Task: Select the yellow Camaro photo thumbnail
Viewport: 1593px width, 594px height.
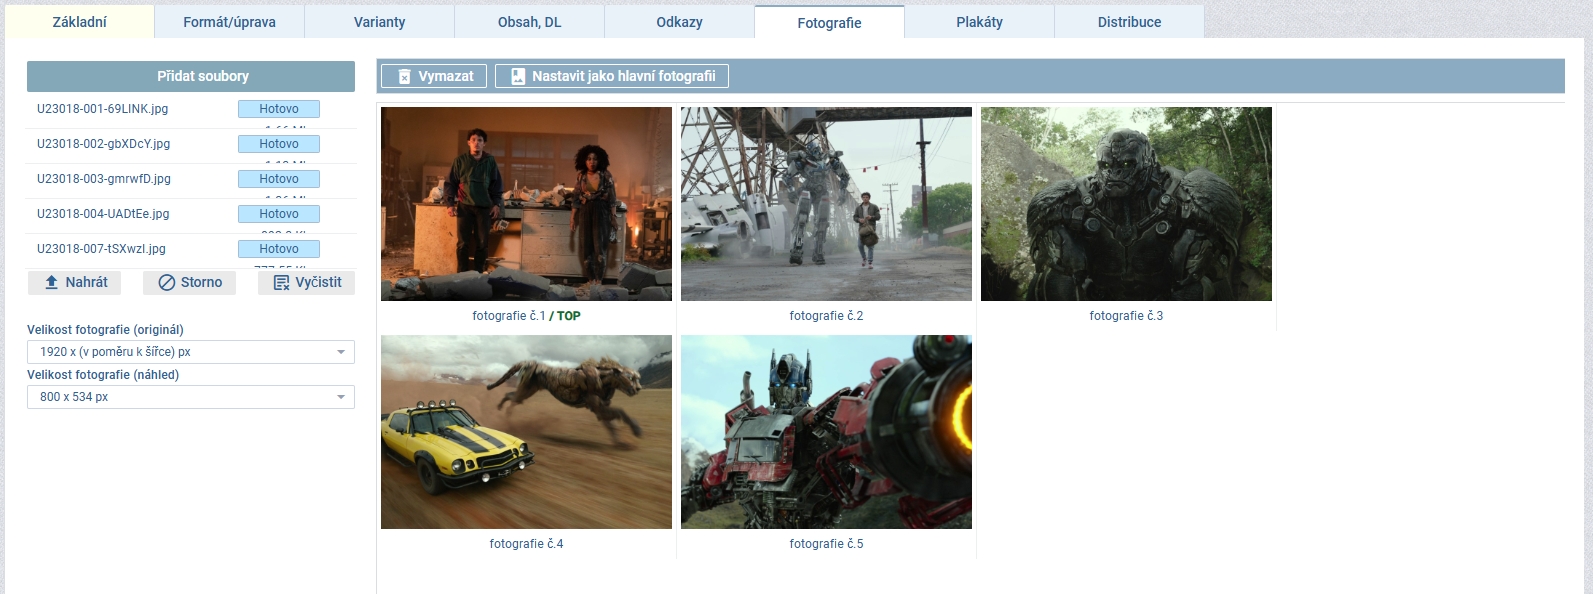Action: pos(526,432)
